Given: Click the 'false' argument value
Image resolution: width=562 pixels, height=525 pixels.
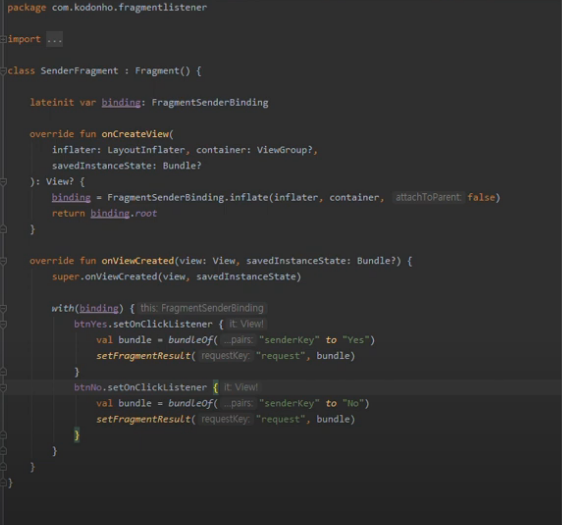Looking at the screenshot, I should click(x=481, y=197).
